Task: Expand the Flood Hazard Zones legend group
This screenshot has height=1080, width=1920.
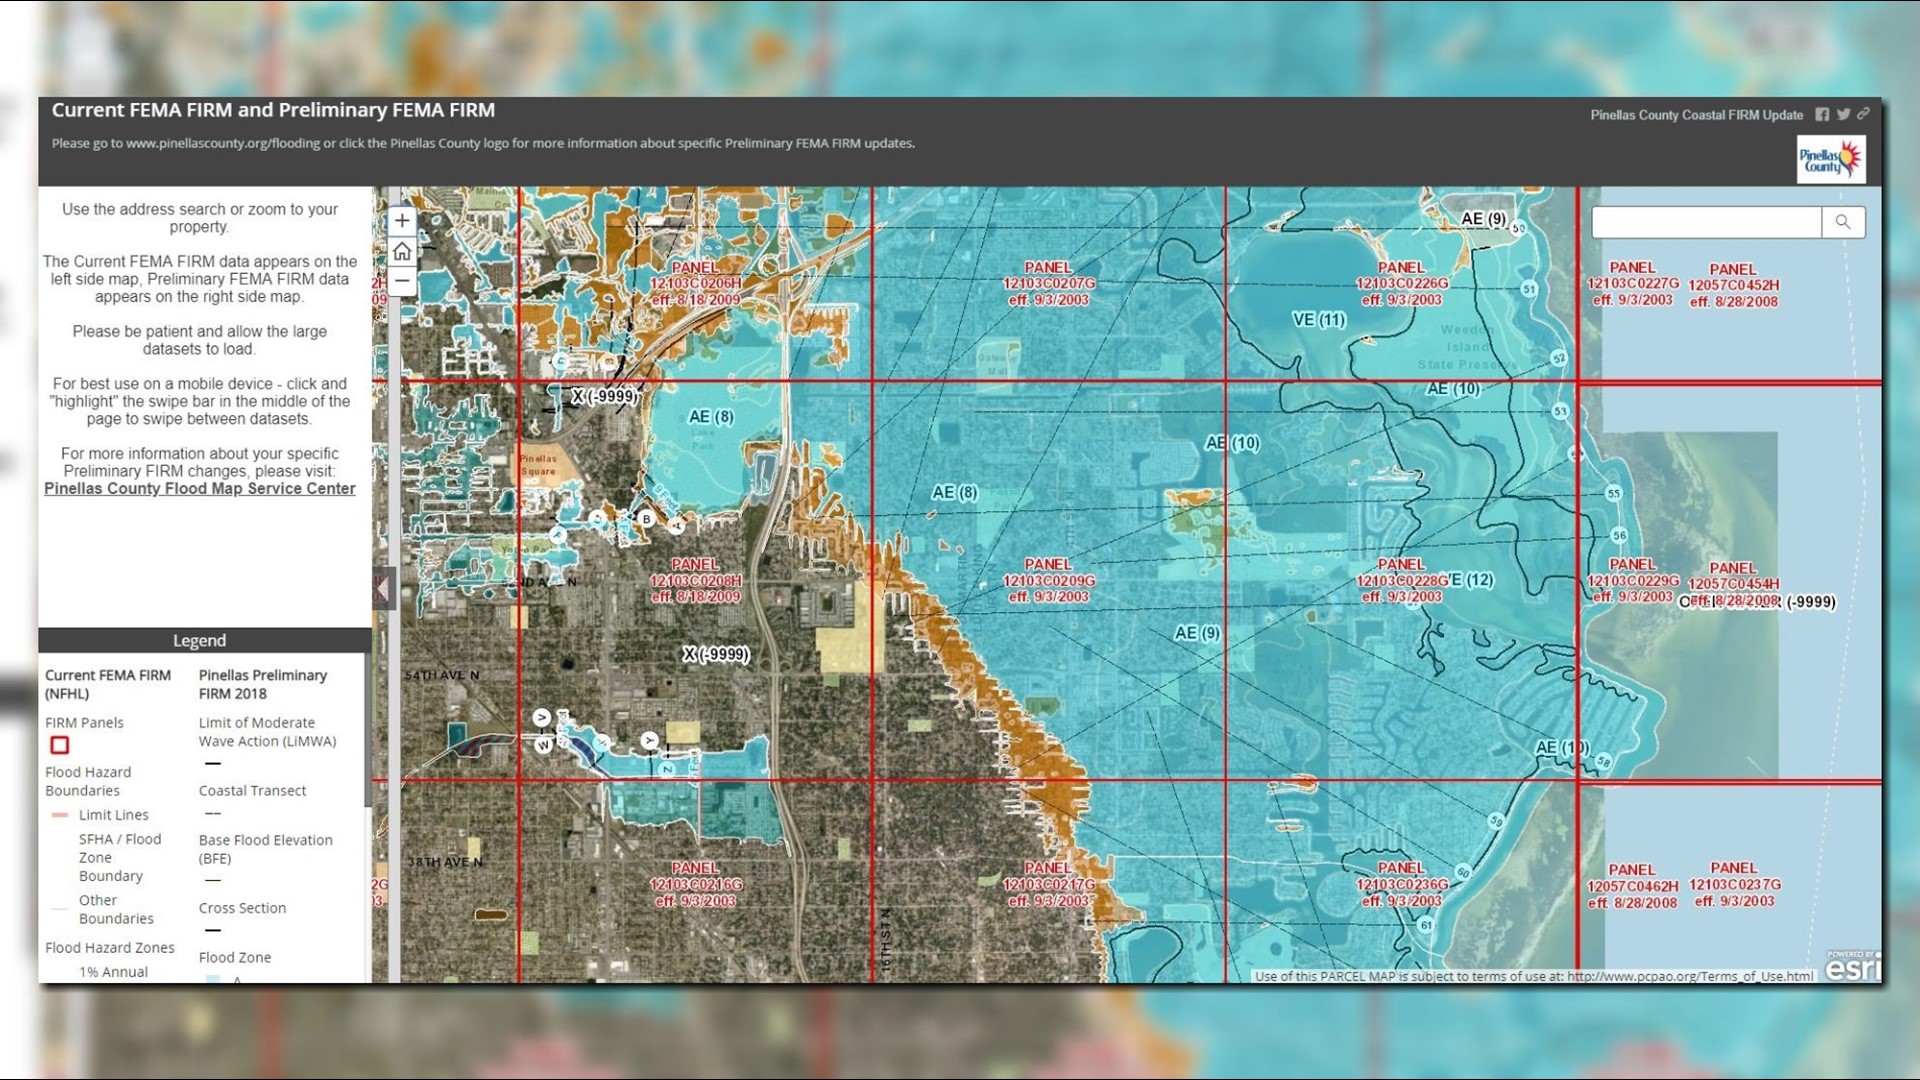Action: [110, 947]
